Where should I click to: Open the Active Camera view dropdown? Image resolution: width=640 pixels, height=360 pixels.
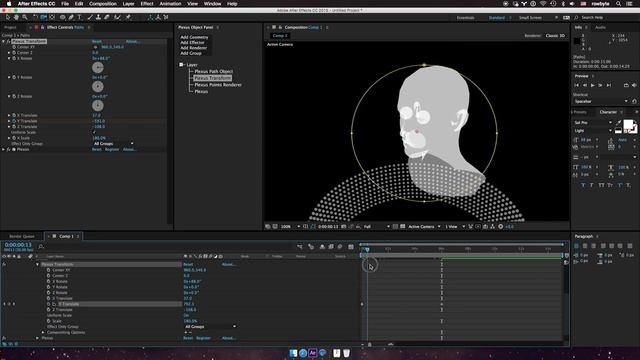[424, 227]
